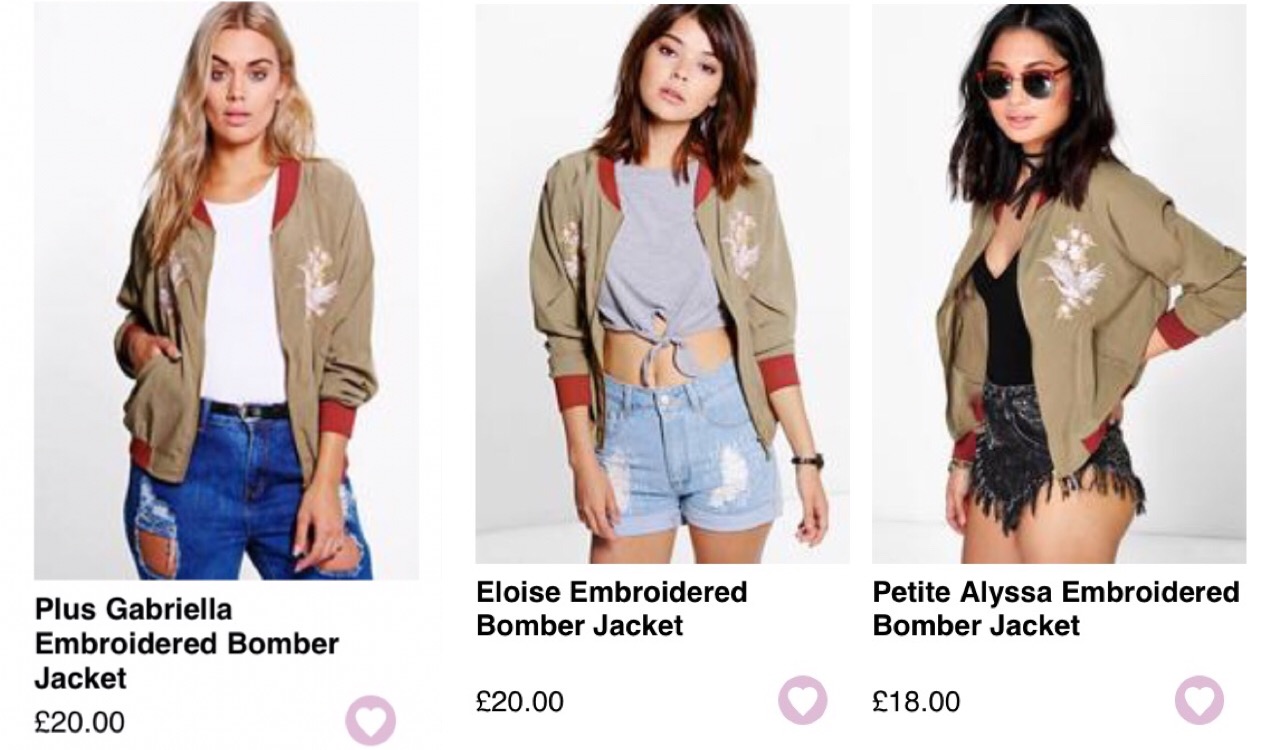Open Petite Alyssa Embroidered Bomber Jacket title
Screen dimensions: 1280x750
1056,608
